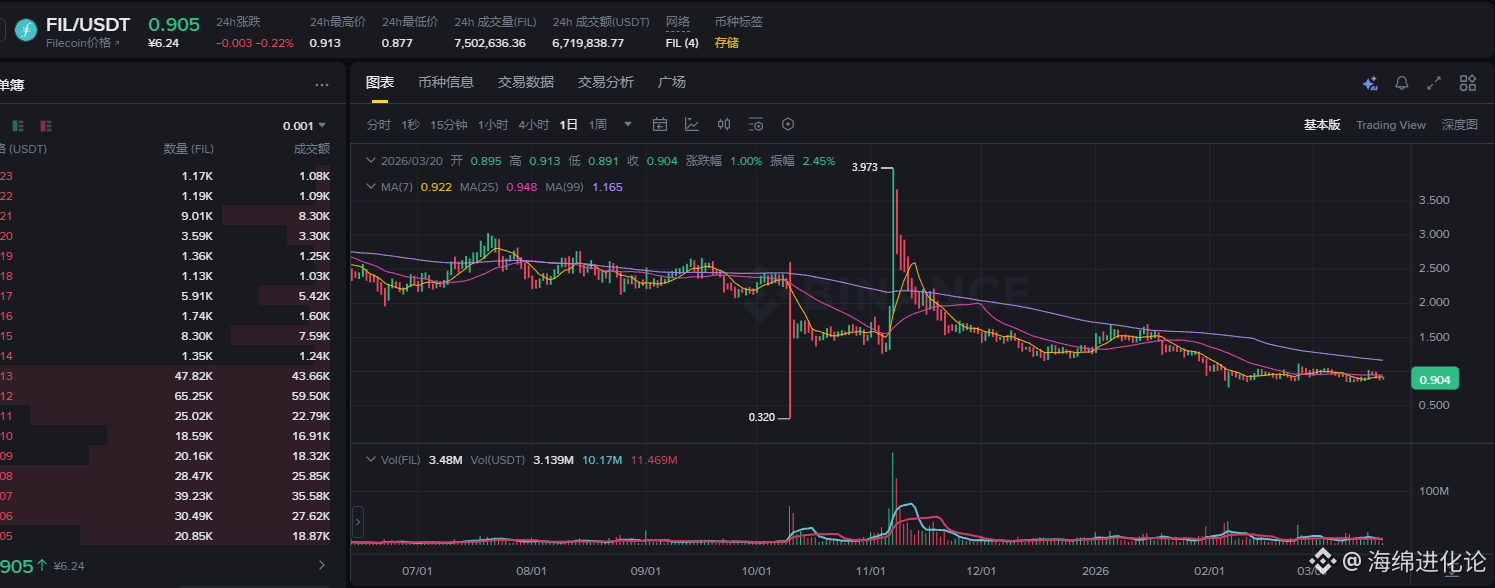The height and width of the screenshot is (588, 1495).
Task: Switch to the 币种信息 tab
Action: pyautogui.click(x=446, y=83)
